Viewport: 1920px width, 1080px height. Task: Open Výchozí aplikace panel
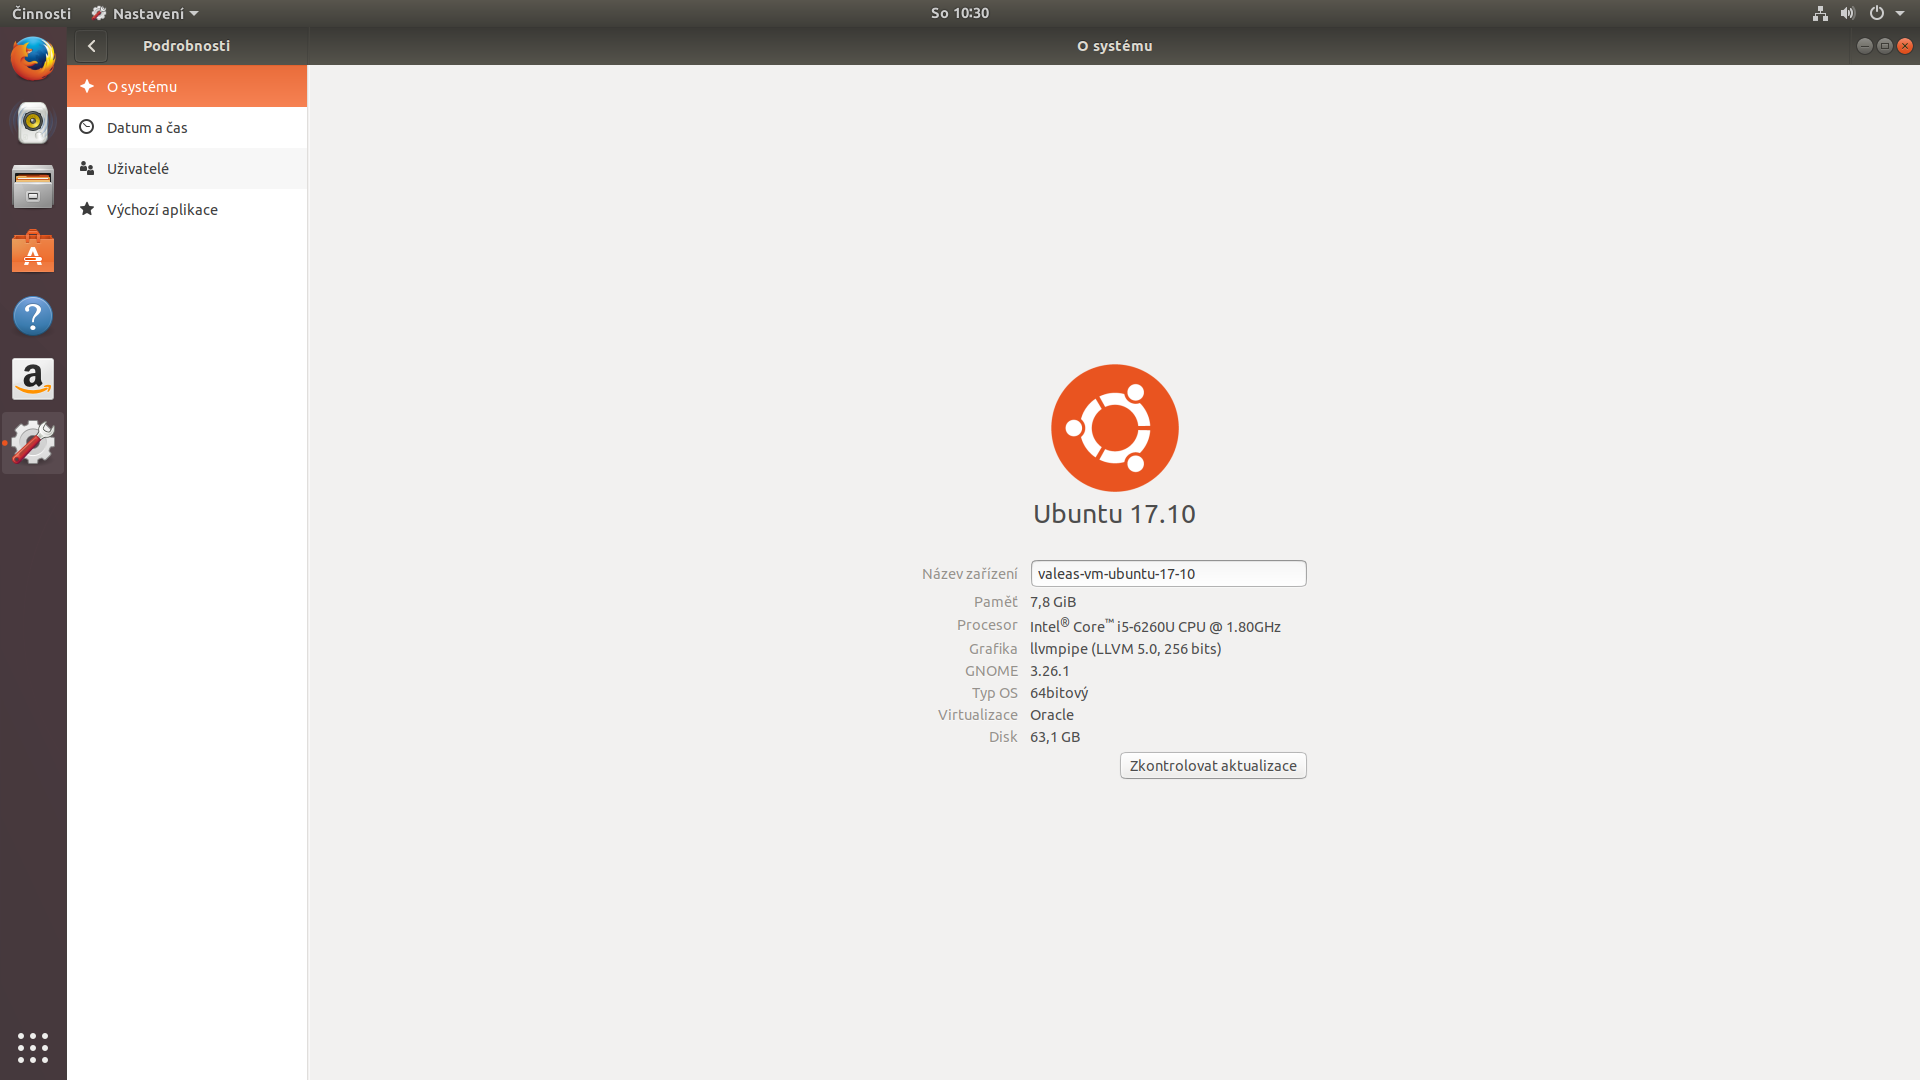187,209
